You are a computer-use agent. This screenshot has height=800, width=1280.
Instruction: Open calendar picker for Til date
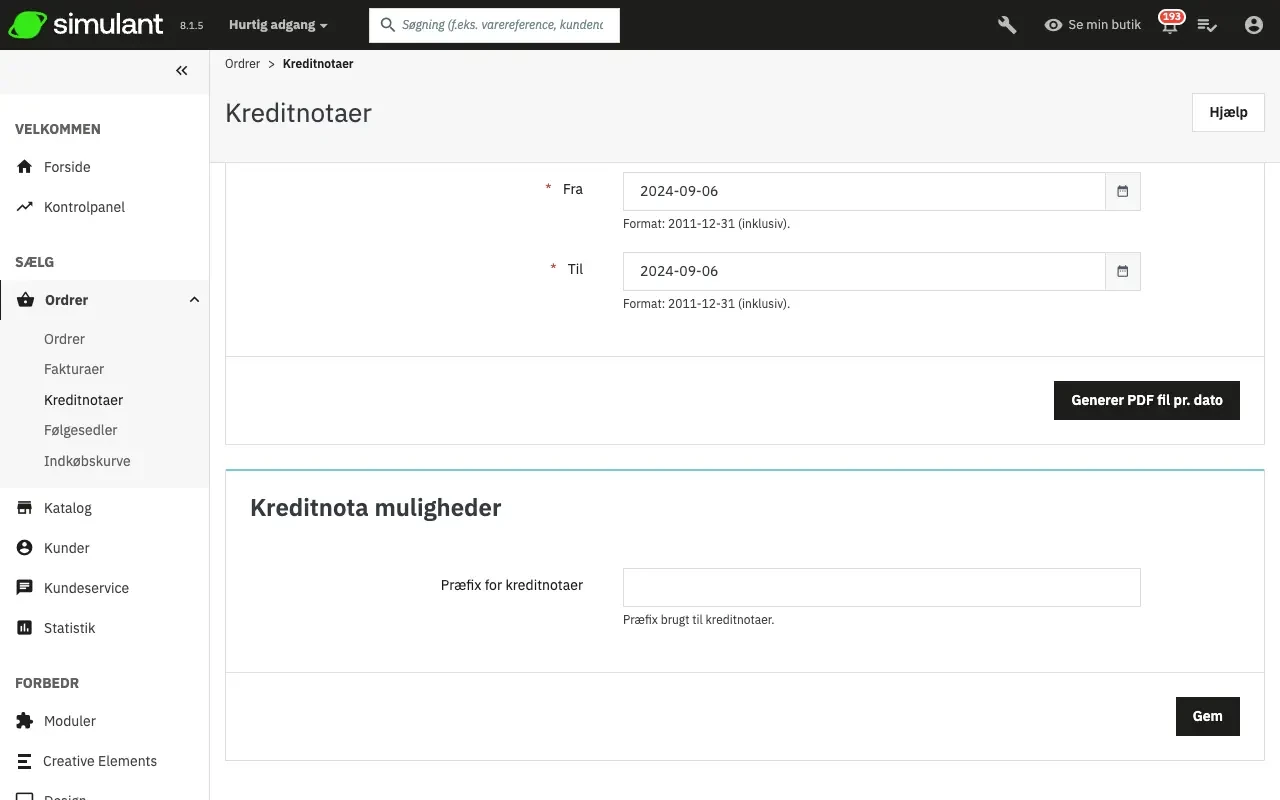(1122, 271)
